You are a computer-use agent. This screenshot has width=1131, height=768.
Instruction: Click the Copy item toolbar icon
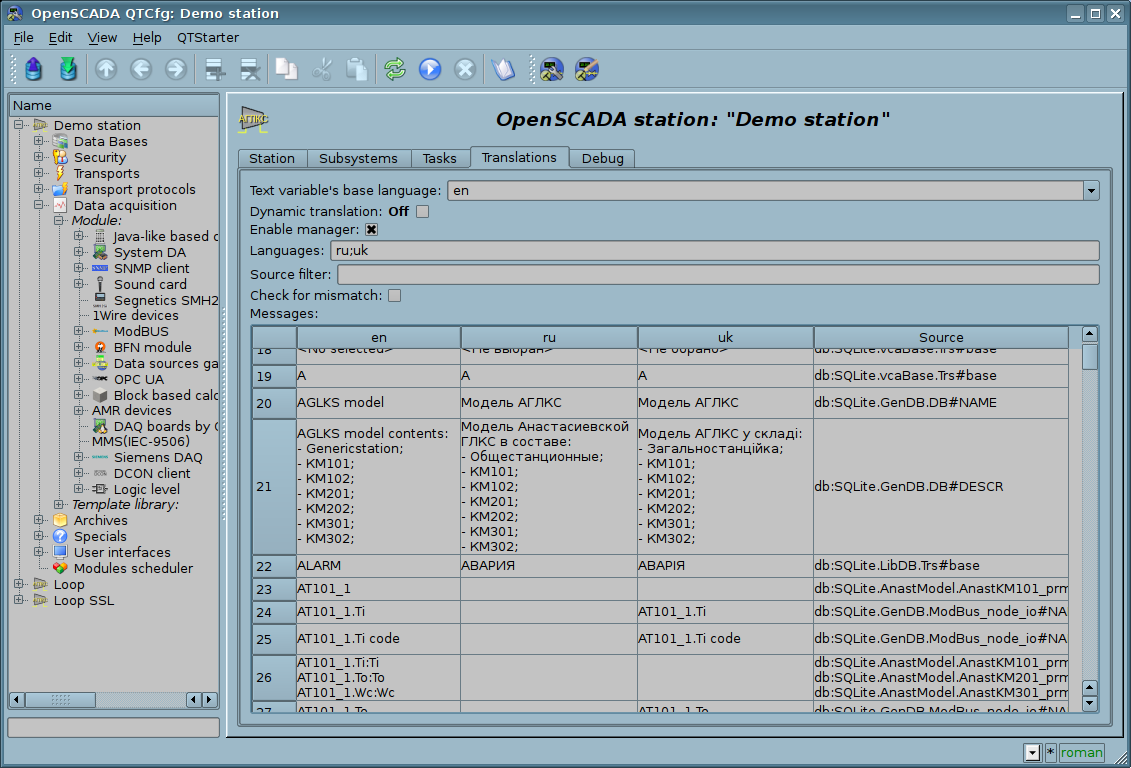[x=286, y=69]
